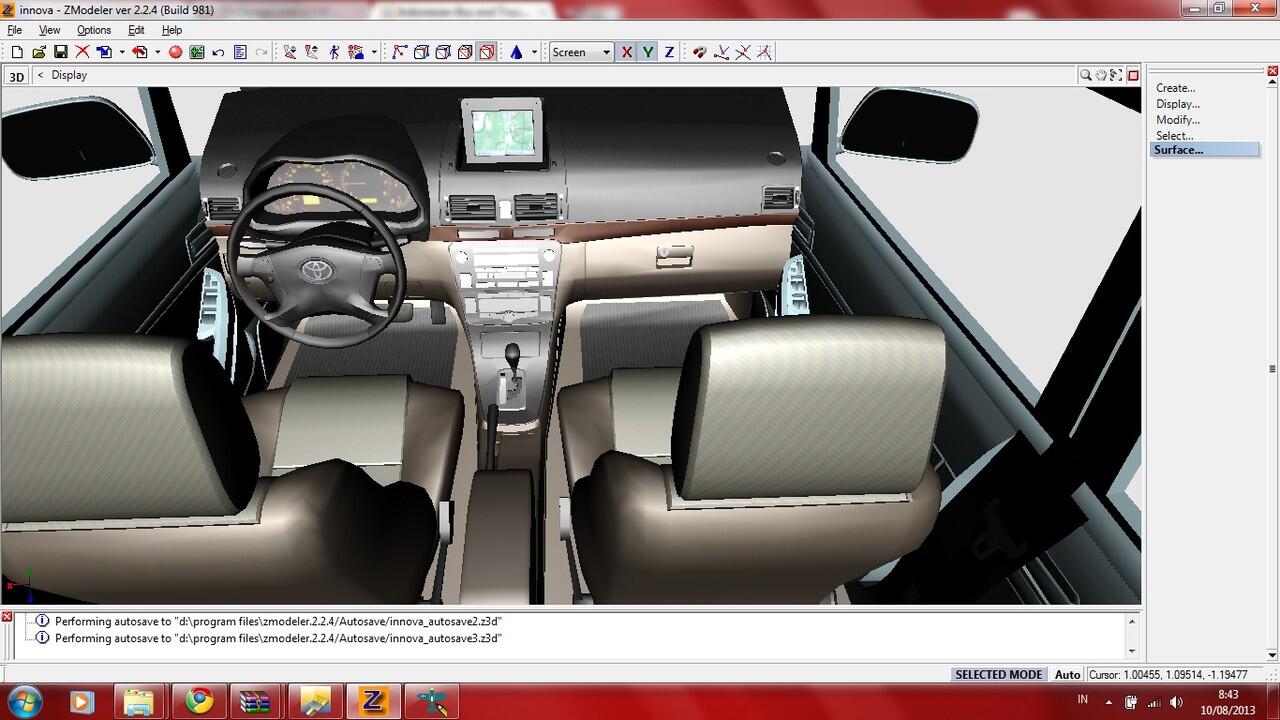
Task: Open the Material Editor sphere icon
Action: [x=176, y=51]
